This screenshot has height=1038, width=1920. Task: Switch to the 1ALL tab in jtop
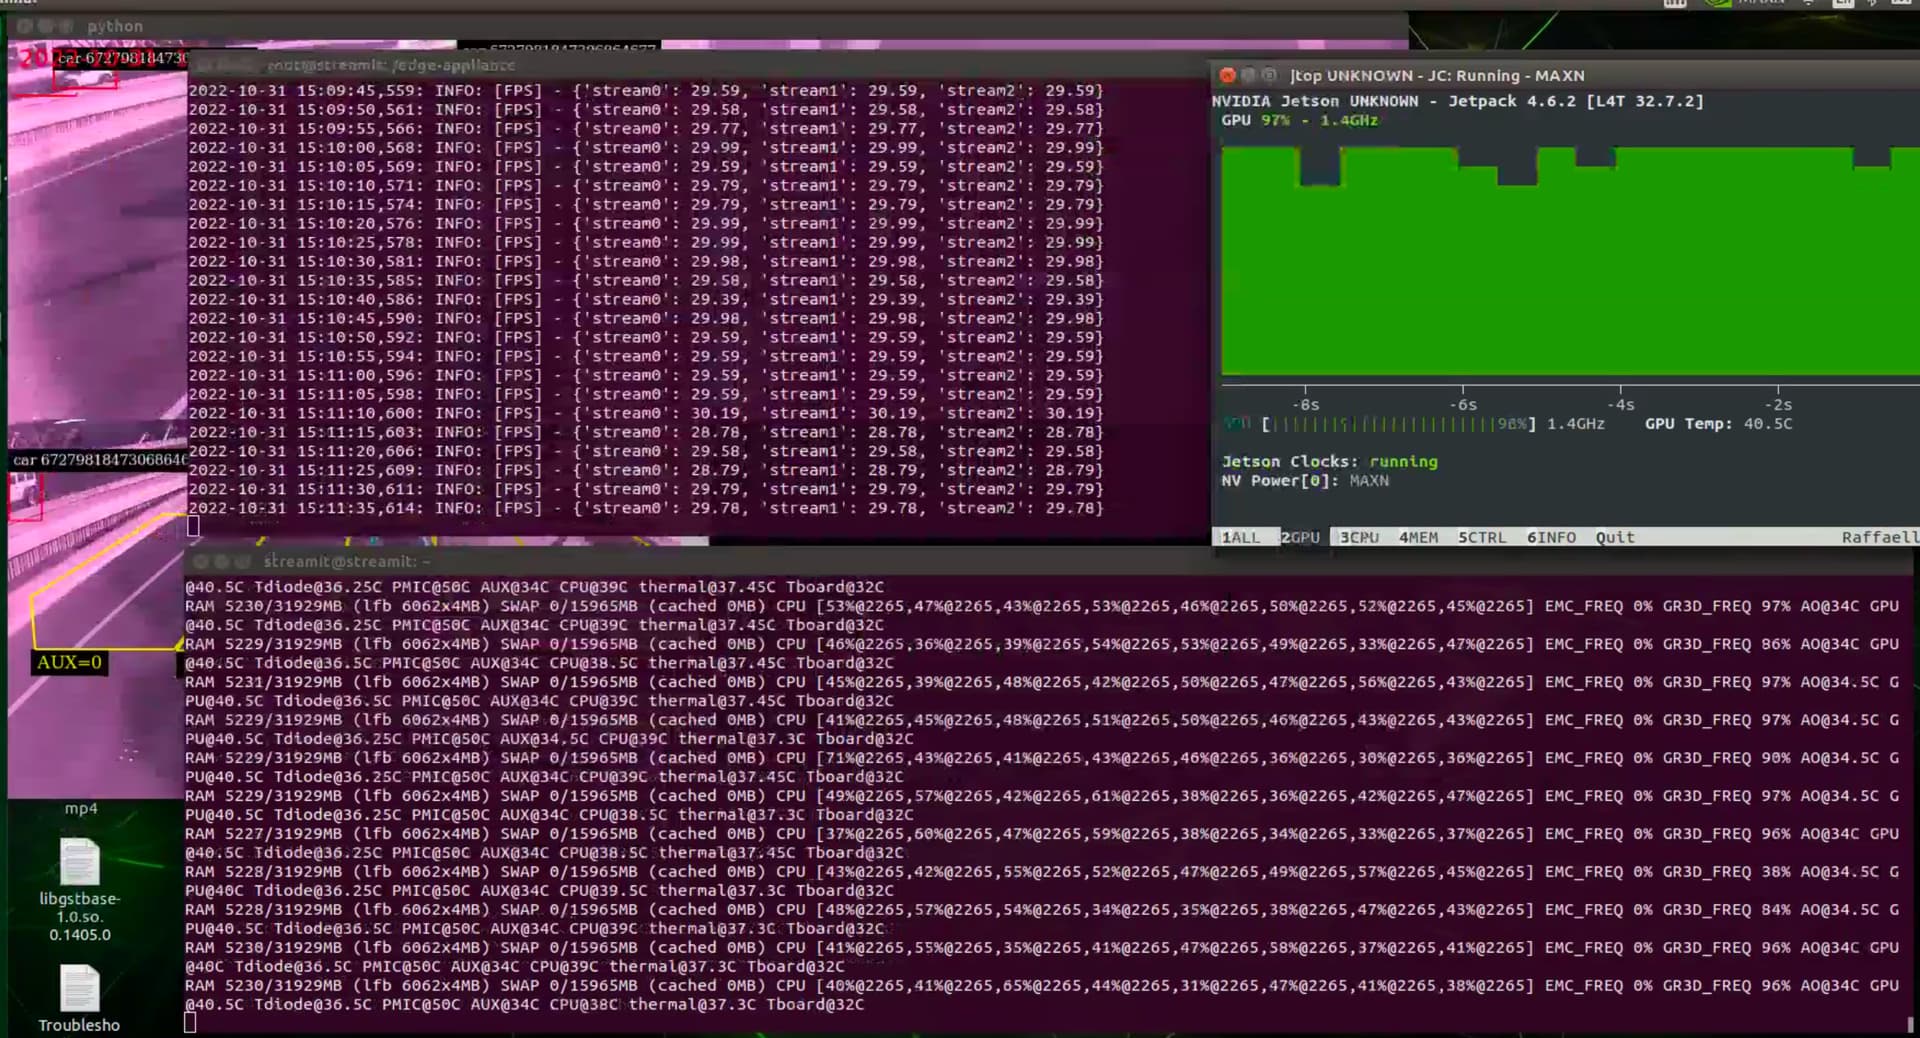click(x=1240, y=537)
